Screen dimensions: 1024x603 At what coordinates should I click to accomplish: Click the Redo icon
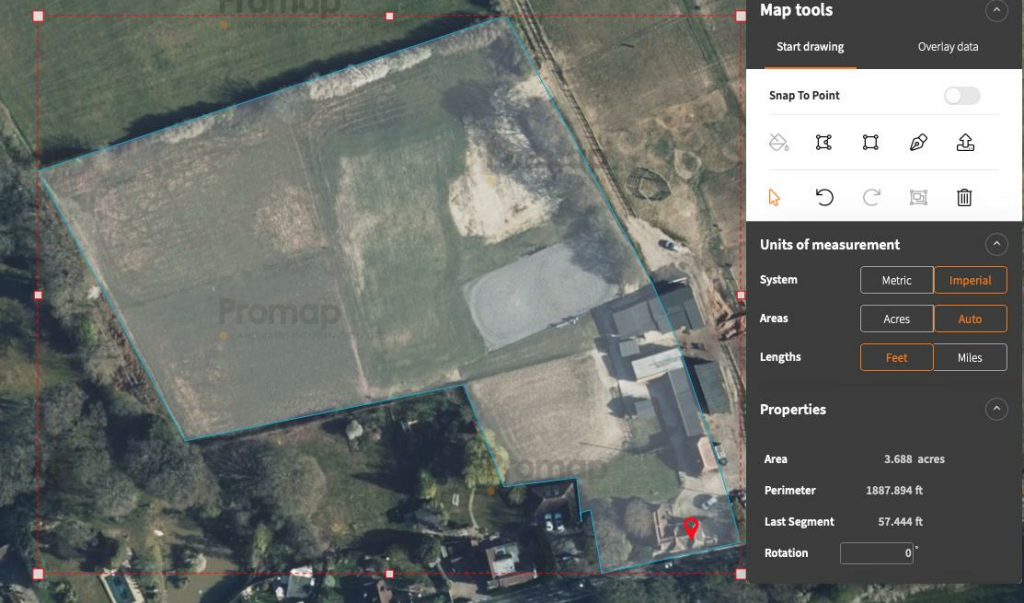[x=870, y=197]
